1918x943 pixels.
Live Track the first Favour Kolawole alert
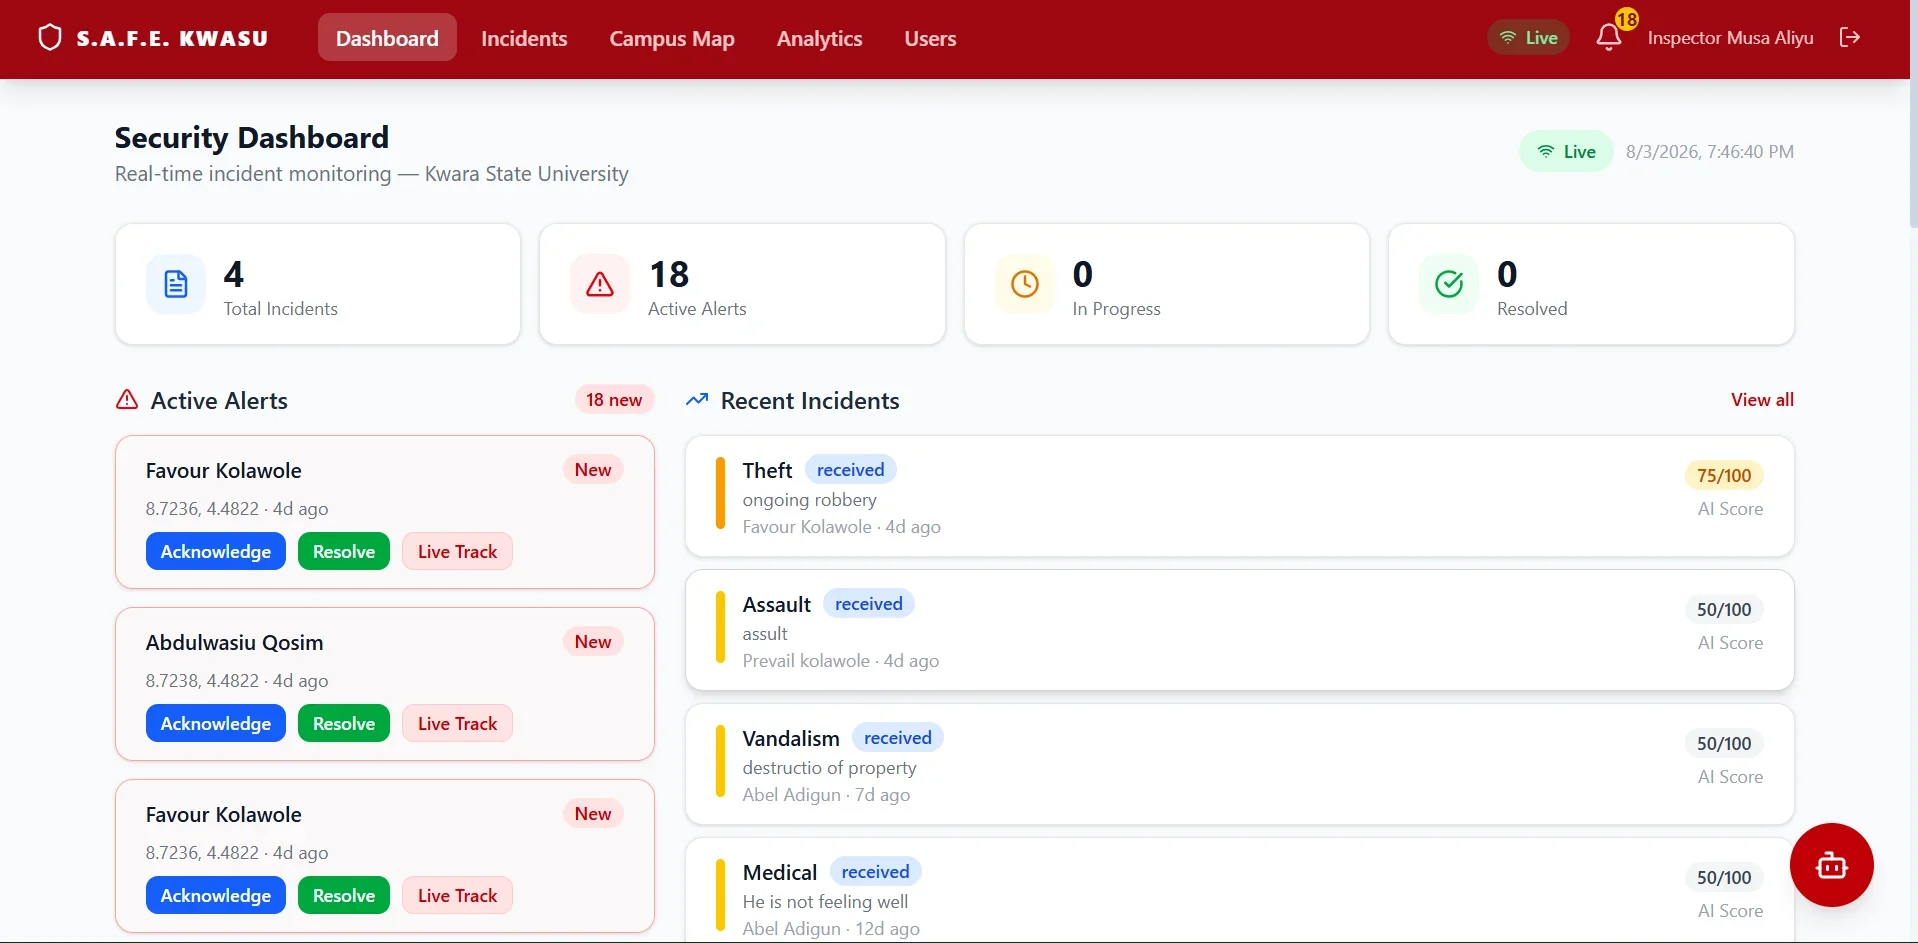[x=457, y=551]
